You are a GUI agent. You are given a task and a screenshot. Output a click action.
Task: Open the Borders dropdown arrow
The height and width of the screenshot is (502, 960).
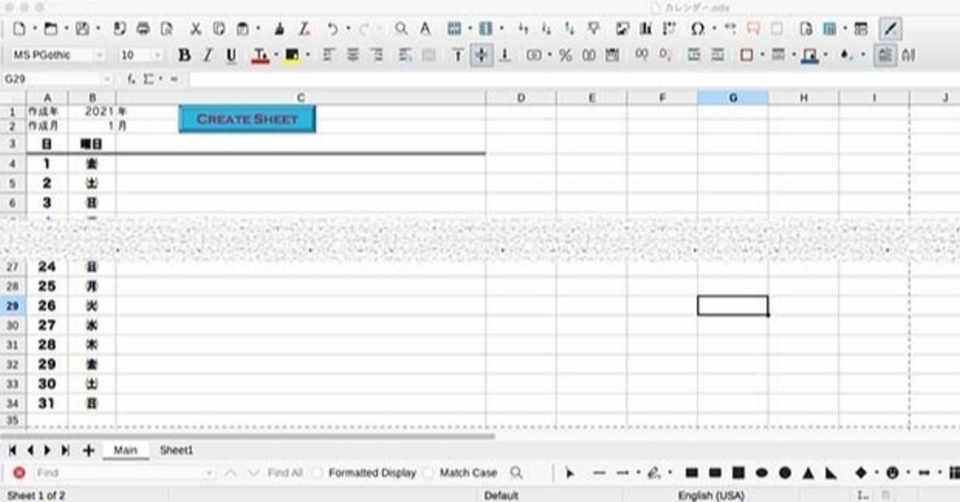coord(762,55)
